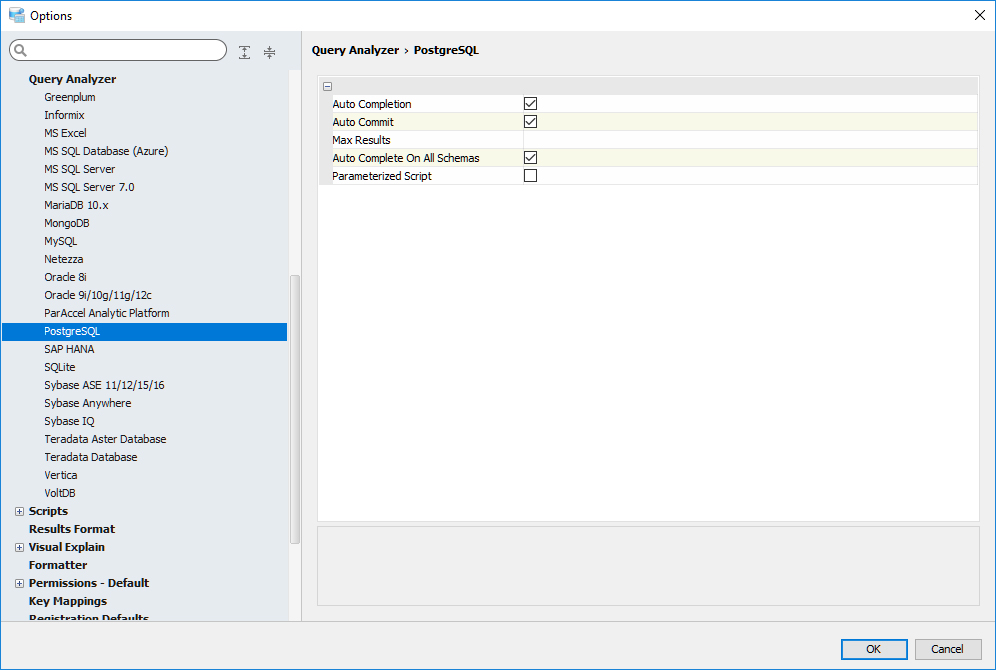
Task: Expand the Visual Explain node
Action: [19, 548]
